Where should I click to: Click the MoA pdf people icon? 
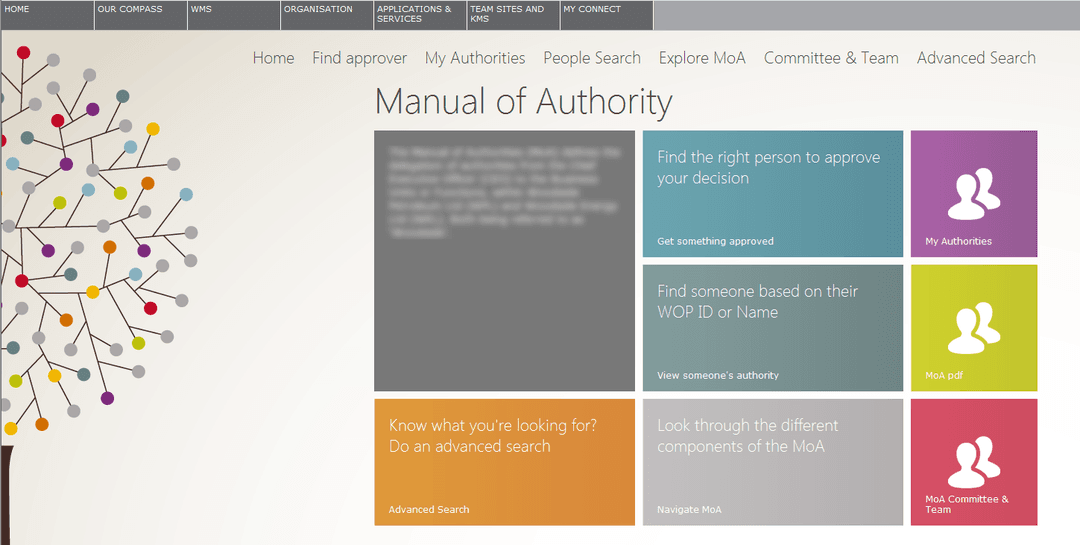[973, 328]
